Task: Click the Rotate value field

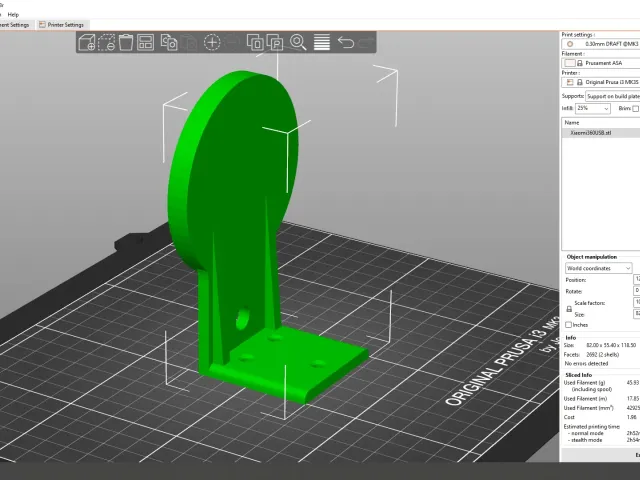Action: click(x=636, y=291)
